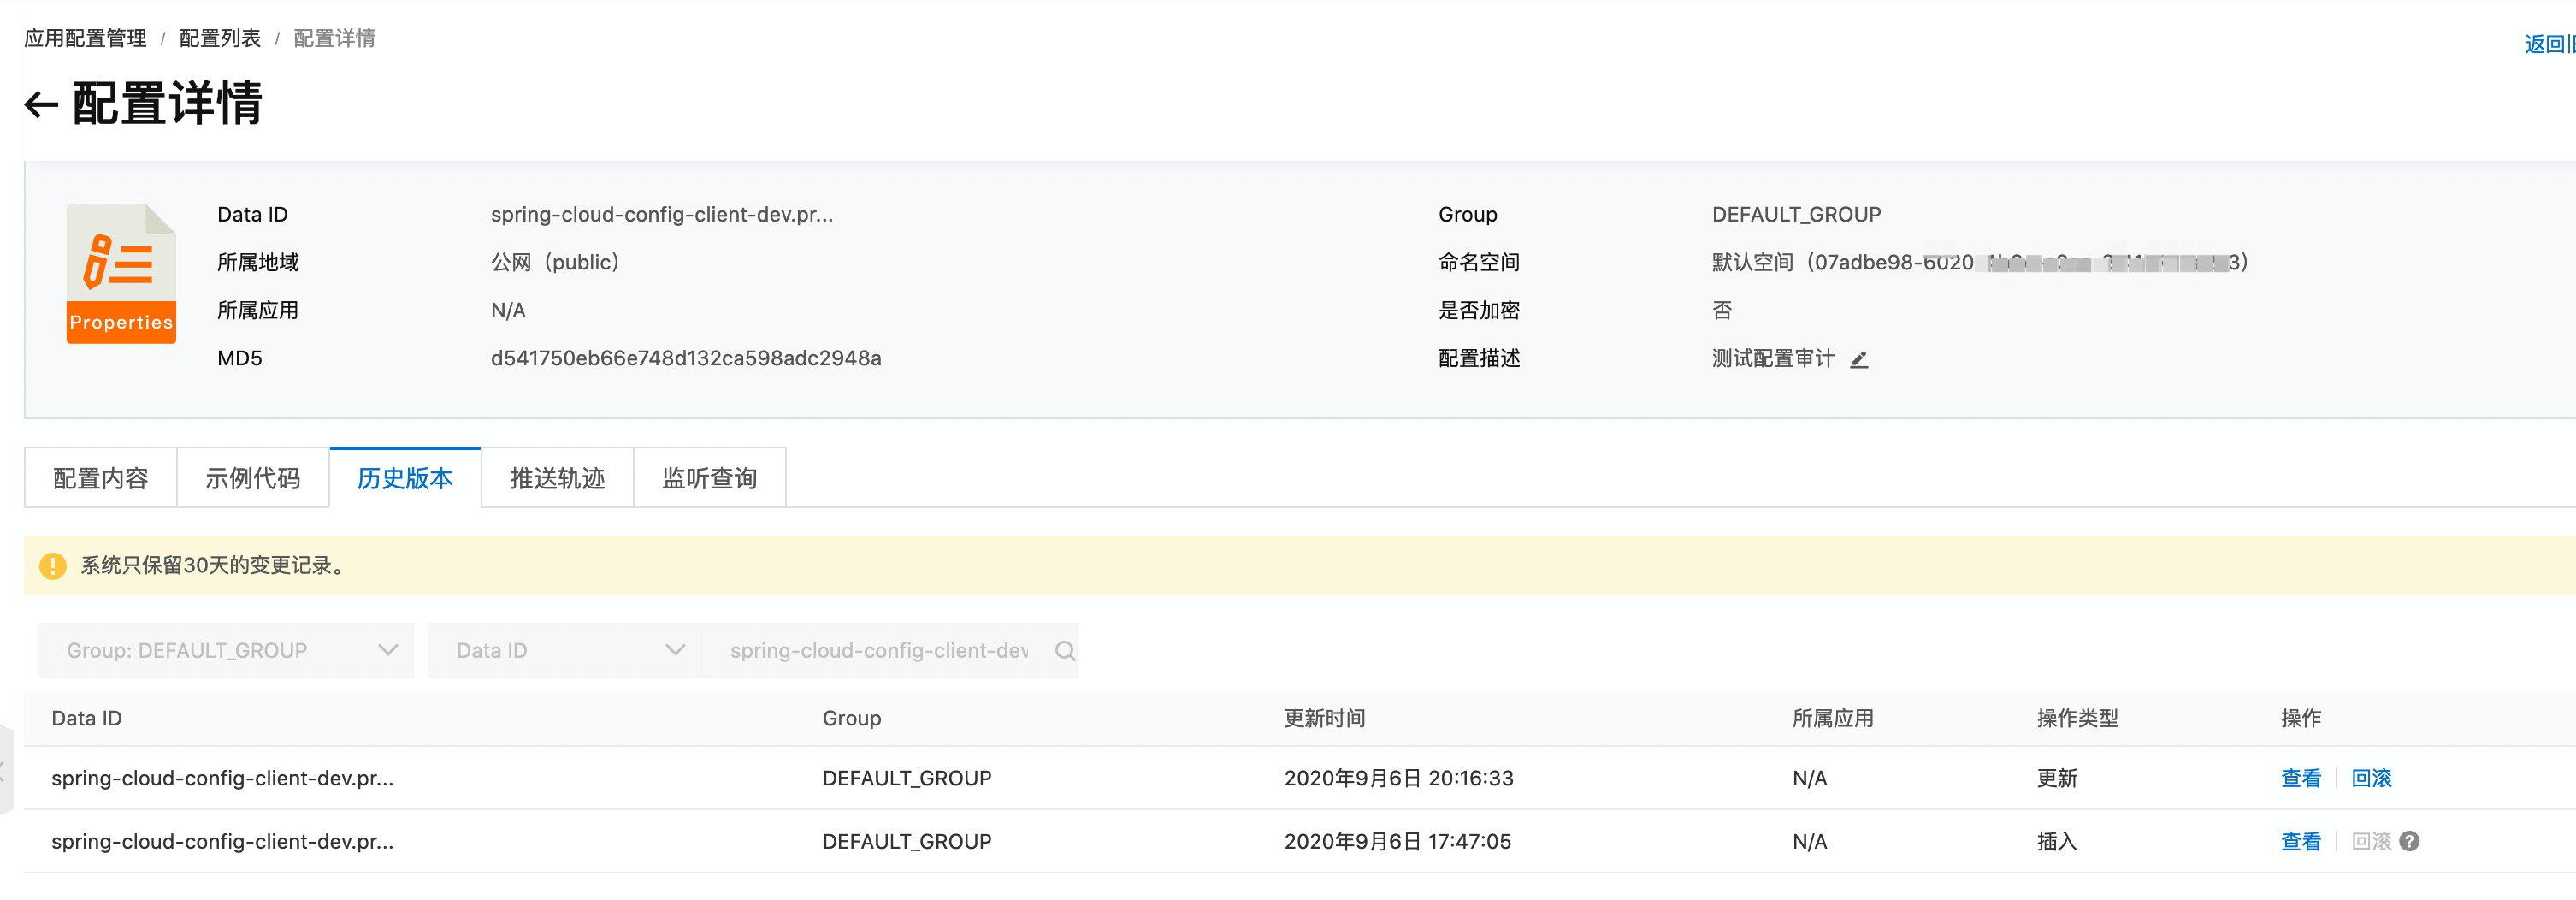The height and width of the screenshot is (900, 2576).
Task: Click the spring-cloud-config-client-dev search input field
Action: tap(878, 651)
